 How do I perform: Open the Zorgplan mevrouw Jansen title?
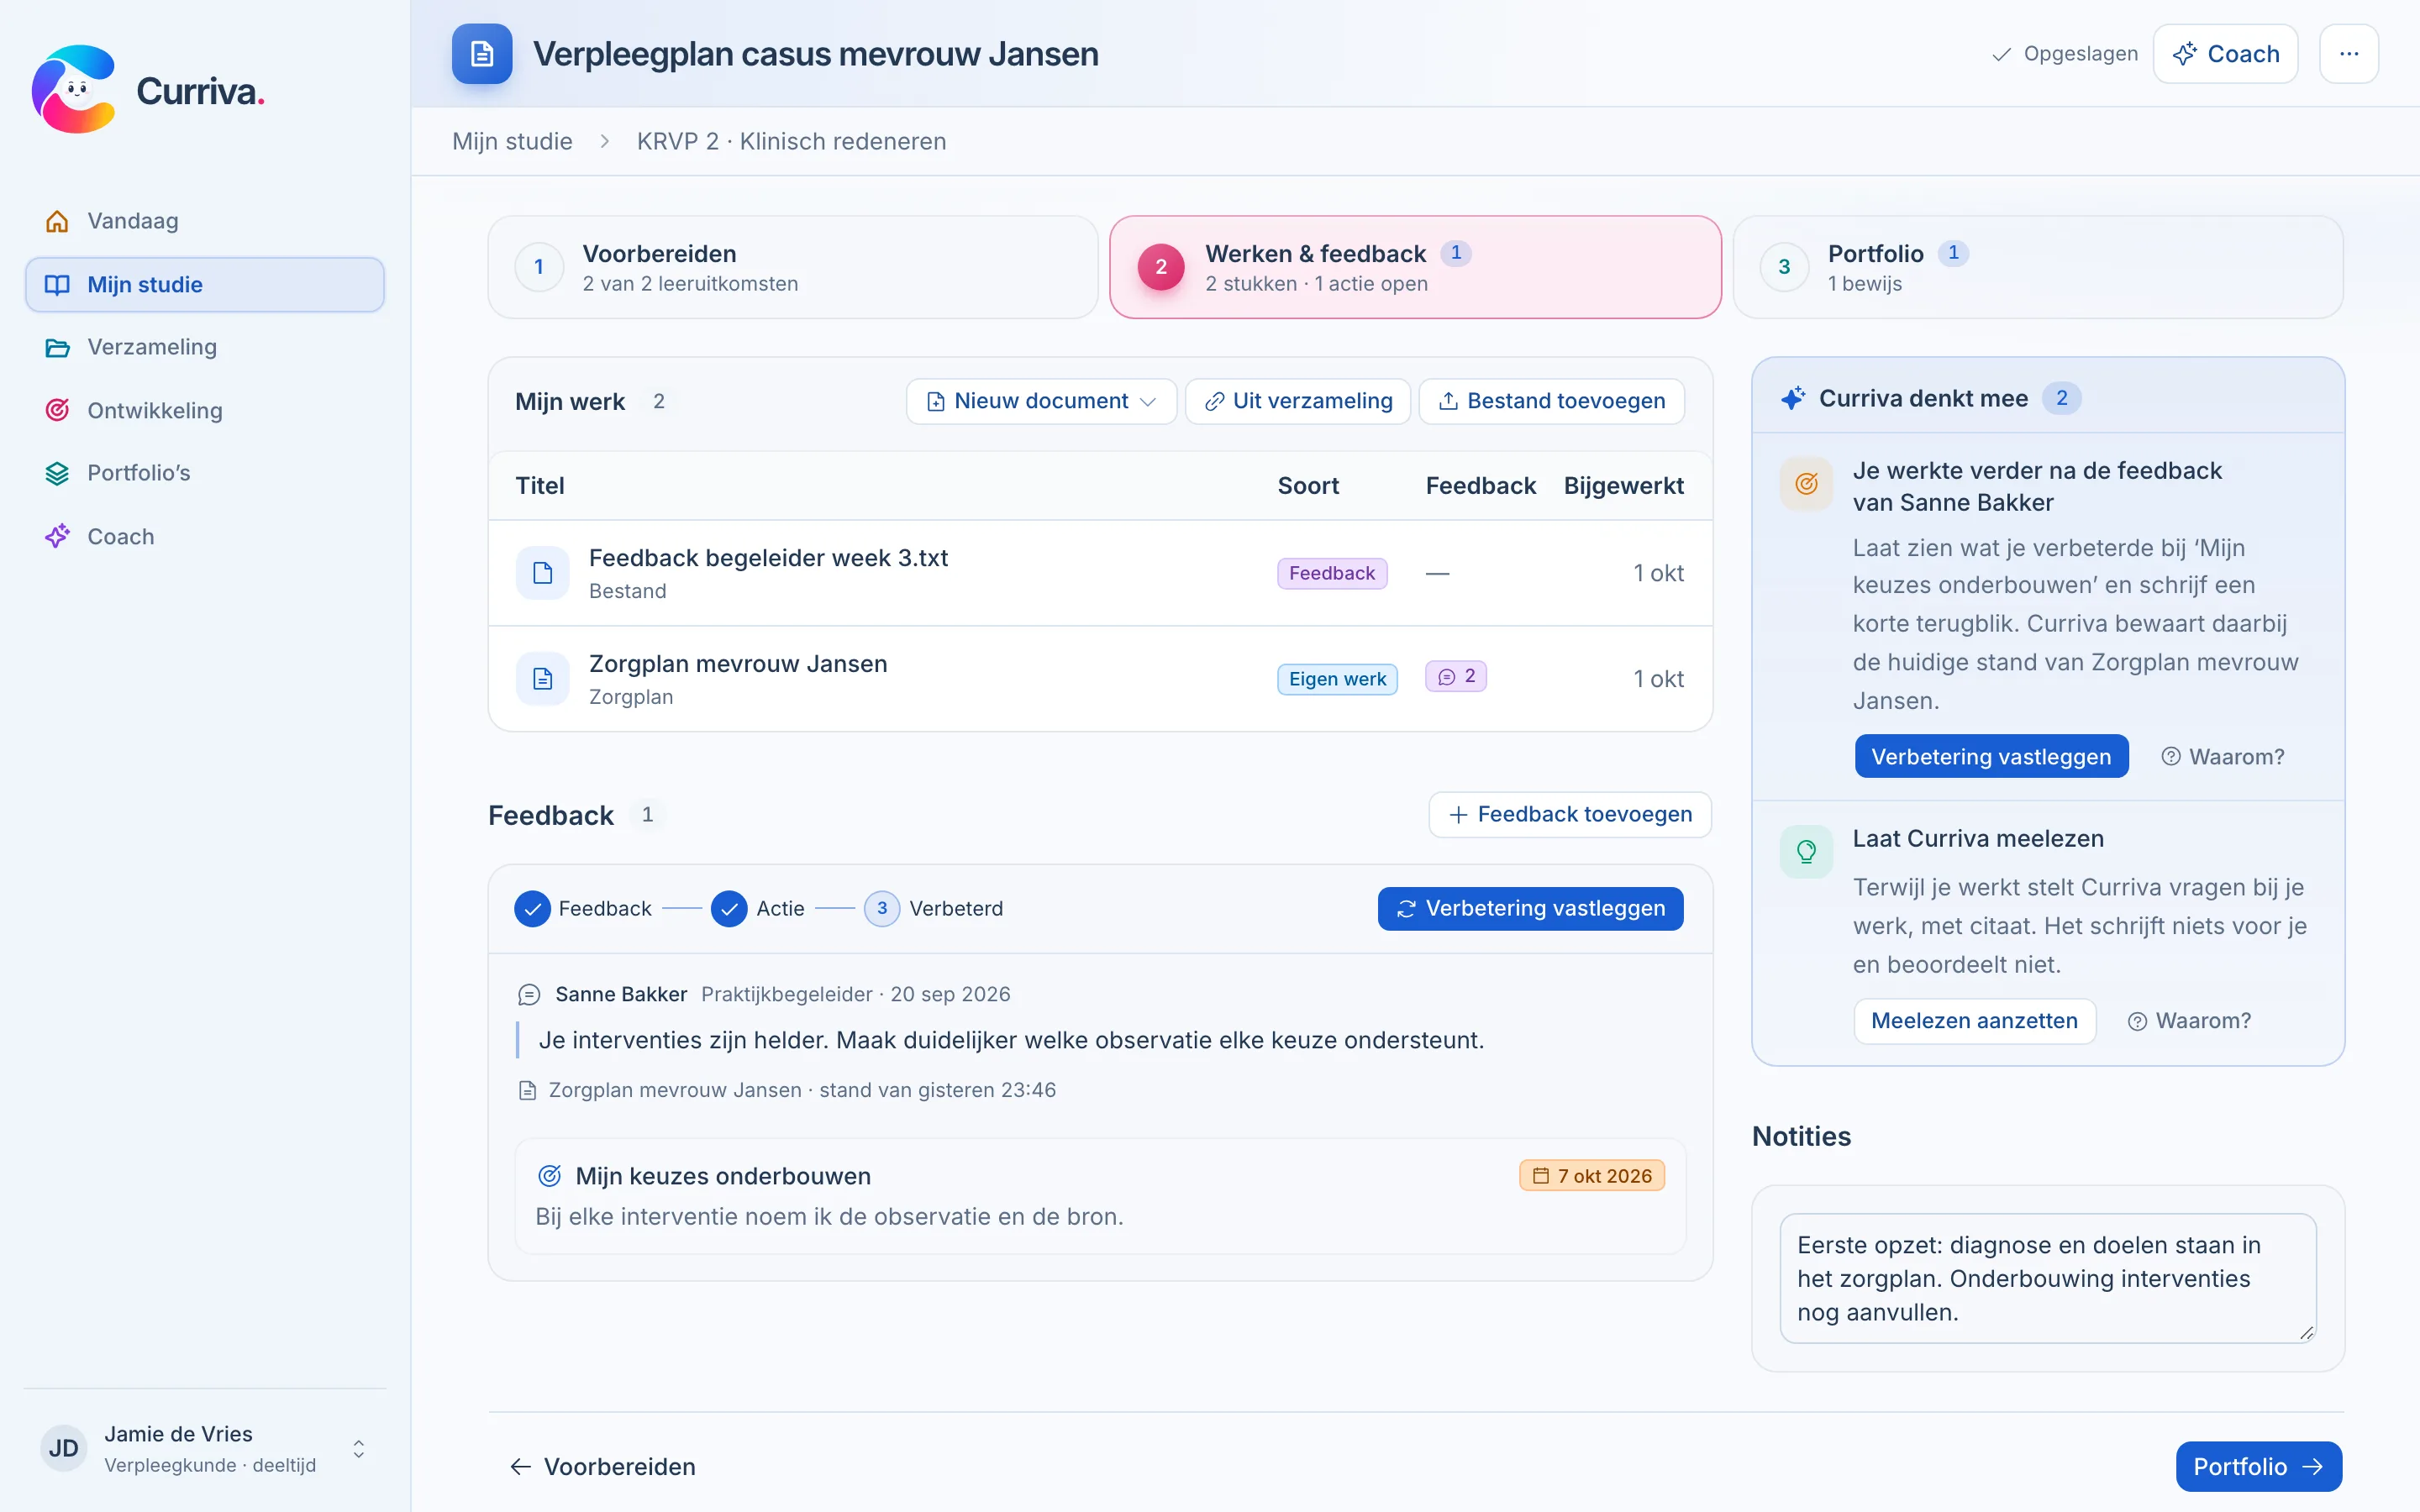point(738,664)
